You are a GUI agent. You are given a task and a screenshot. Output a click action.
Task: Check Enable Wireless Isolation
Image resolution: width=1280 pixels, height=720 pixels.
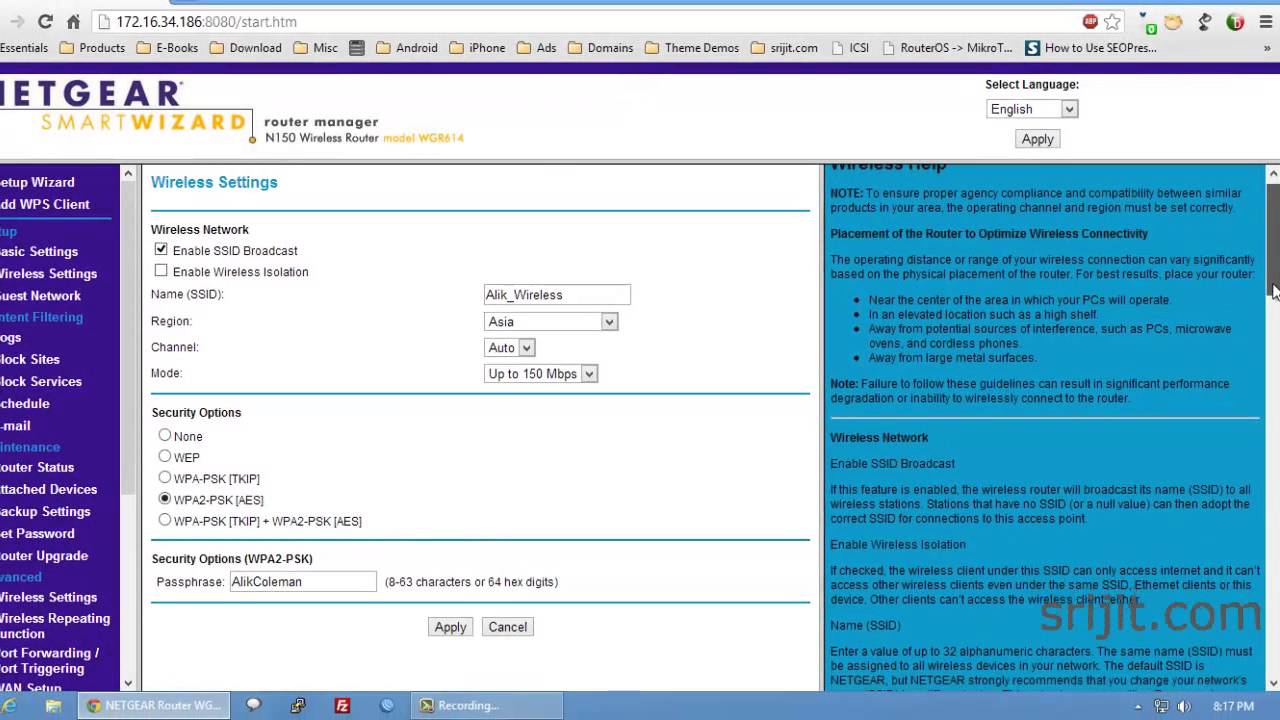(x=161, y=270)
